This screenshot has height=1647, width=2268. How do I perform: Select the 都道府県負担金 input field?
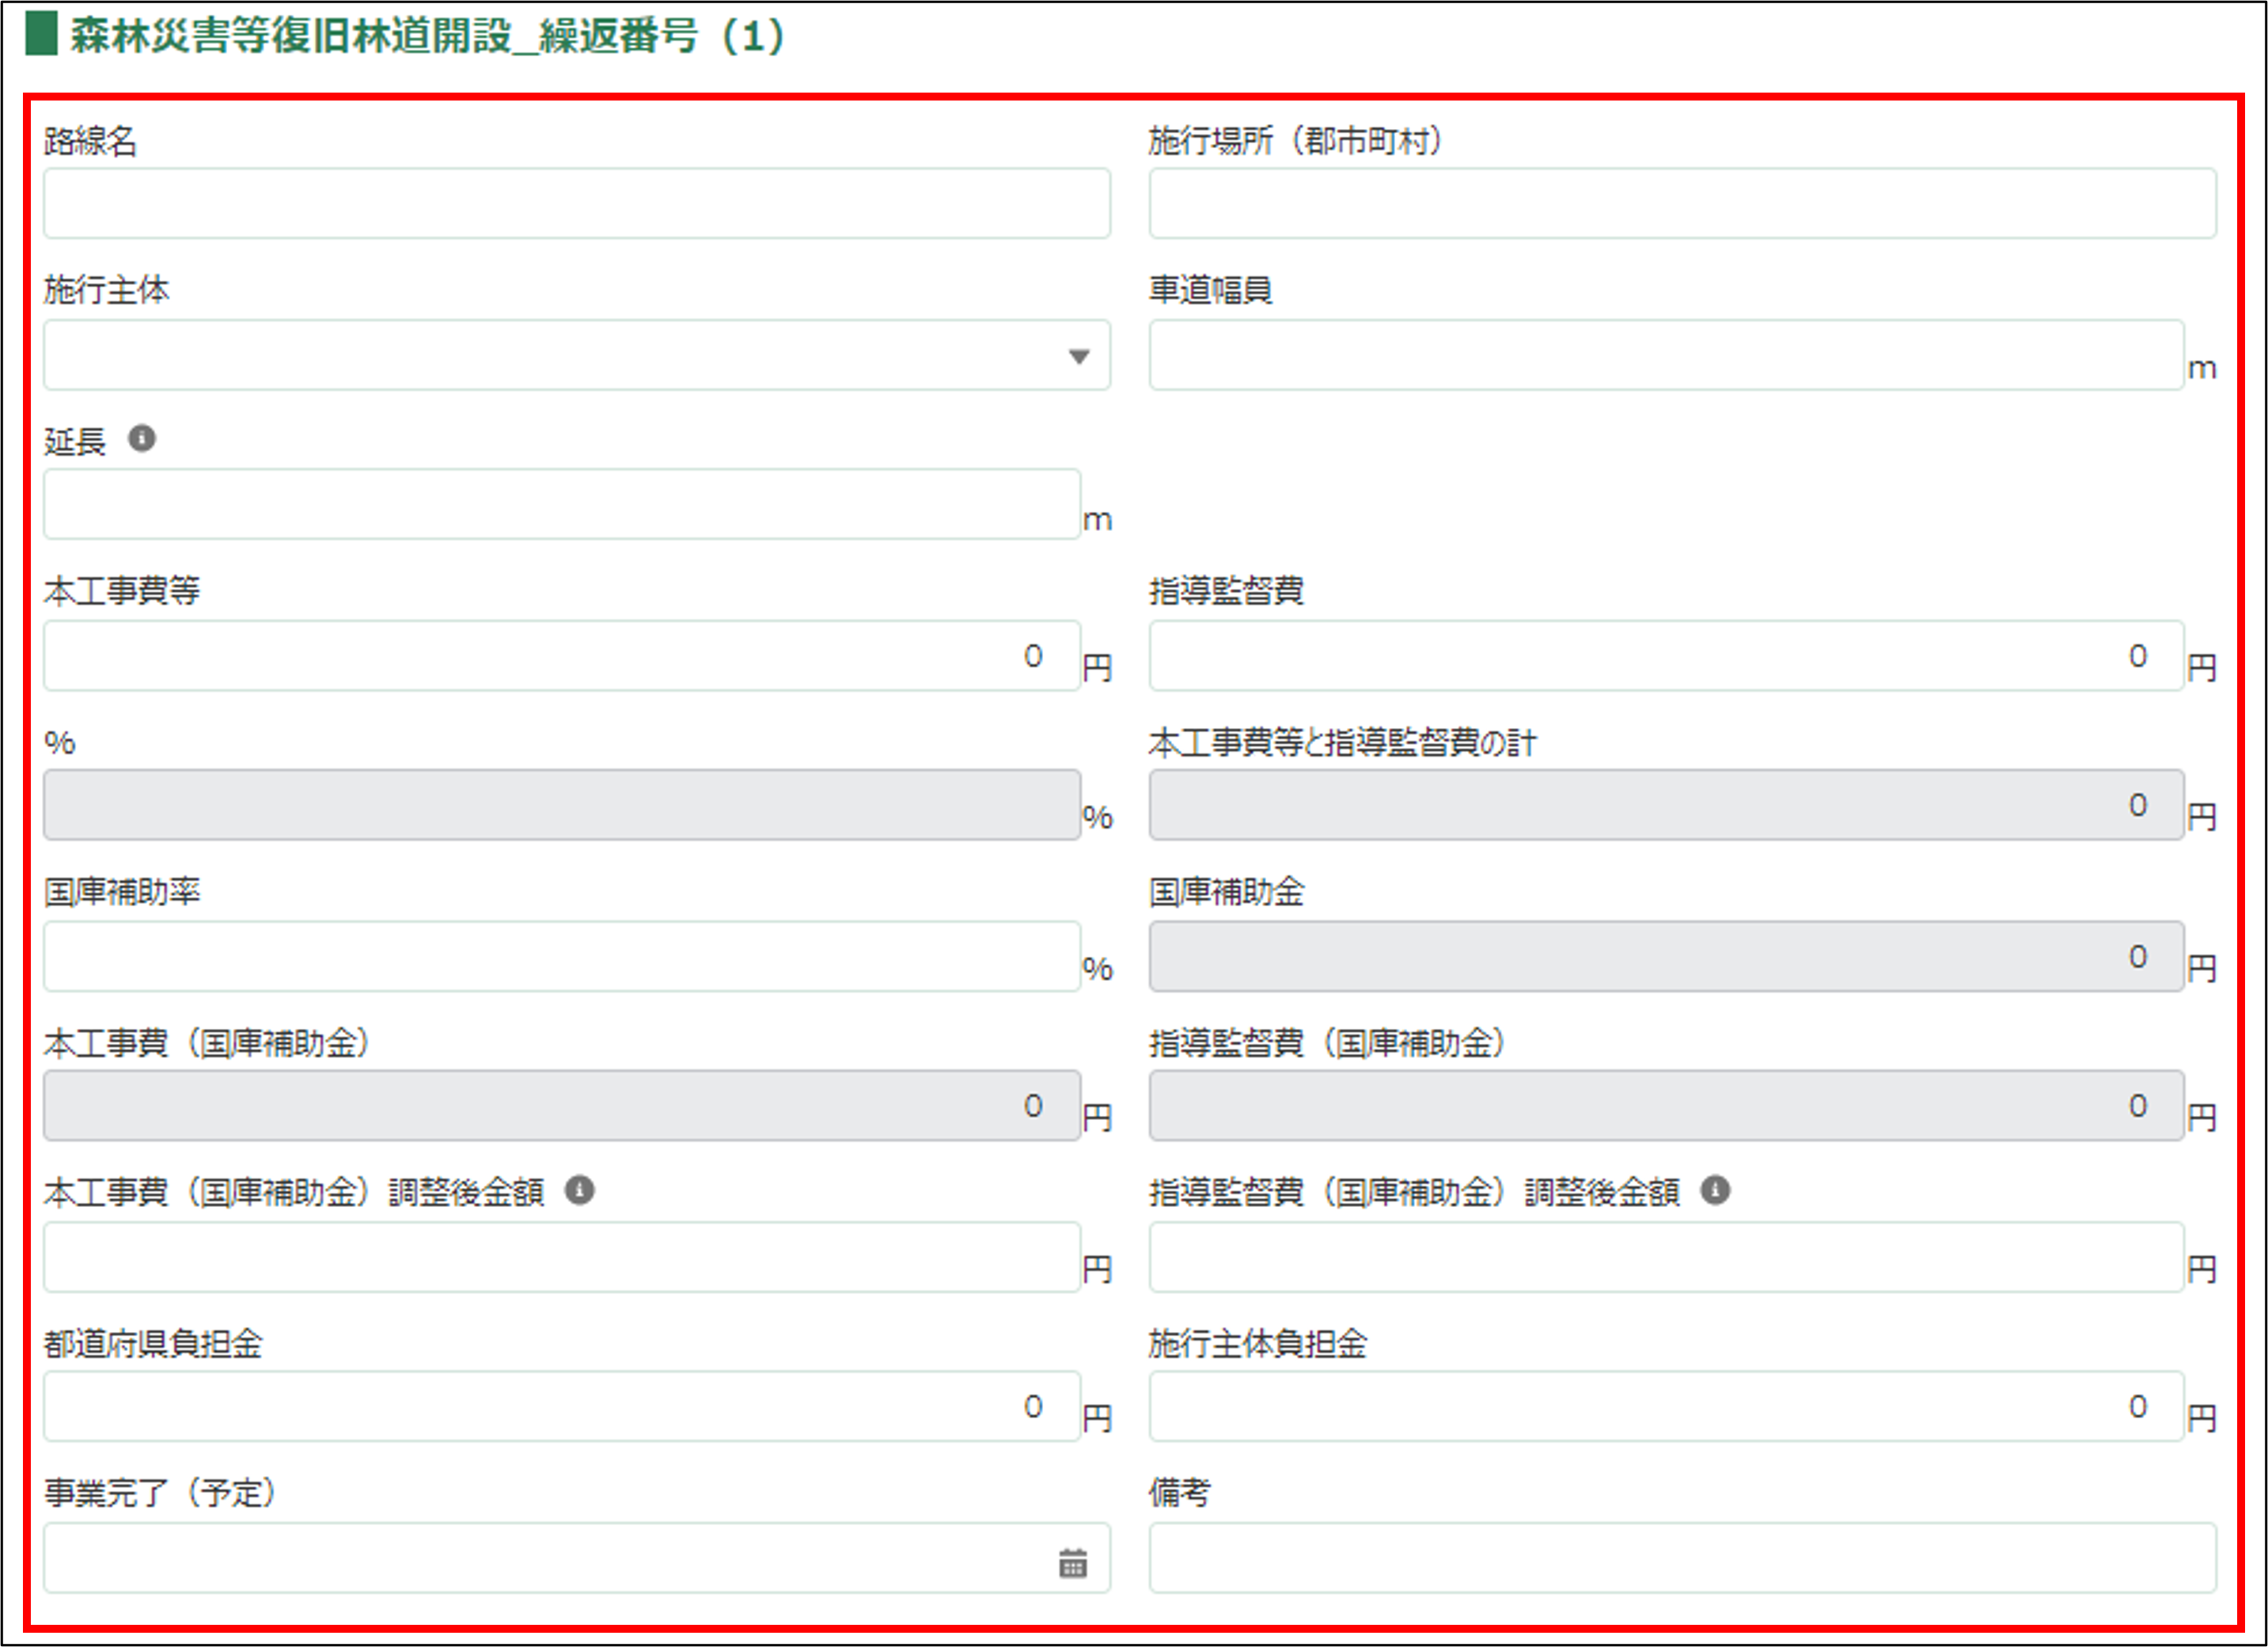tap(561, 1407)
